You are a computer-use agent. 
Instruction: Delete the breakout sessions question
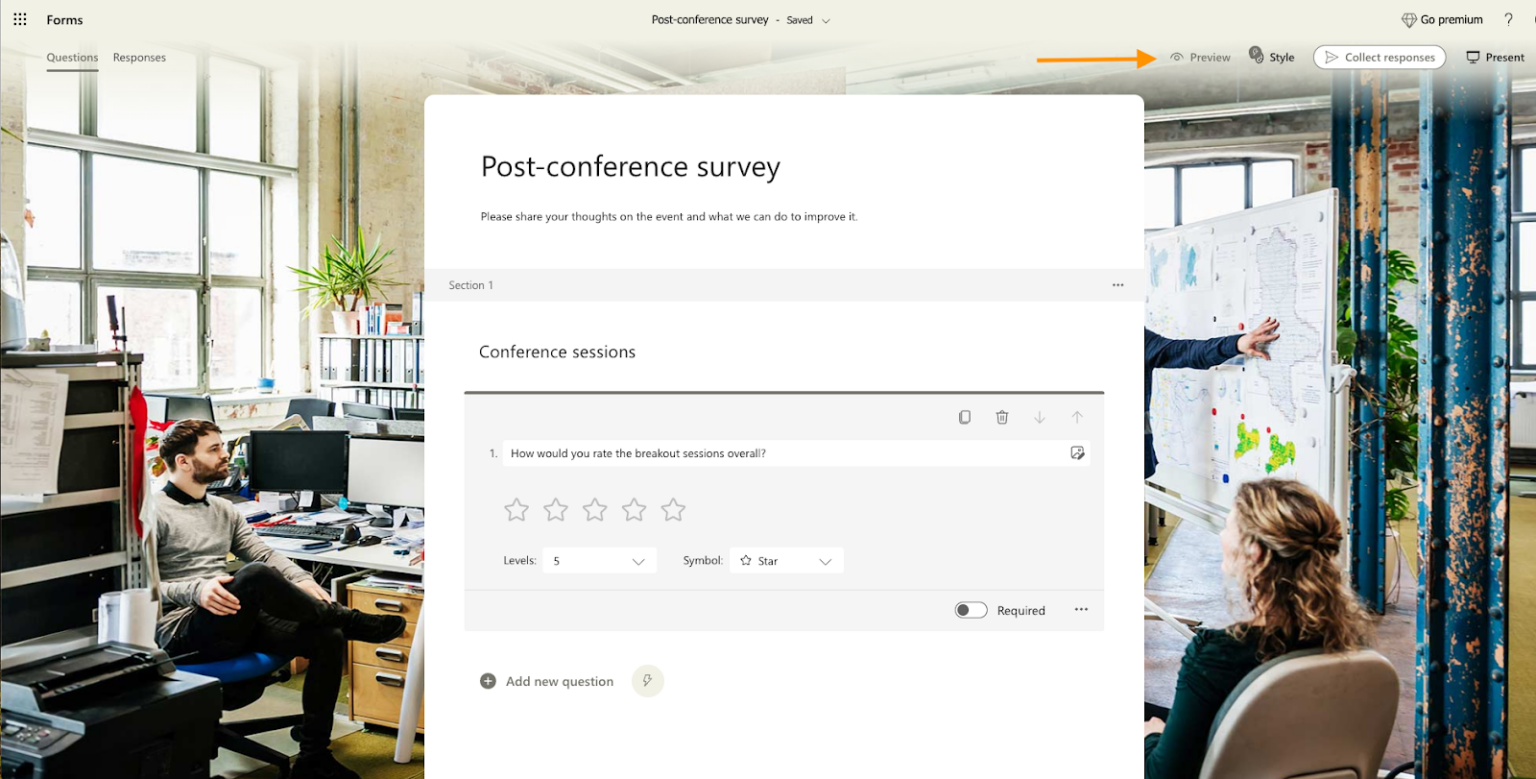[1002, 417]
